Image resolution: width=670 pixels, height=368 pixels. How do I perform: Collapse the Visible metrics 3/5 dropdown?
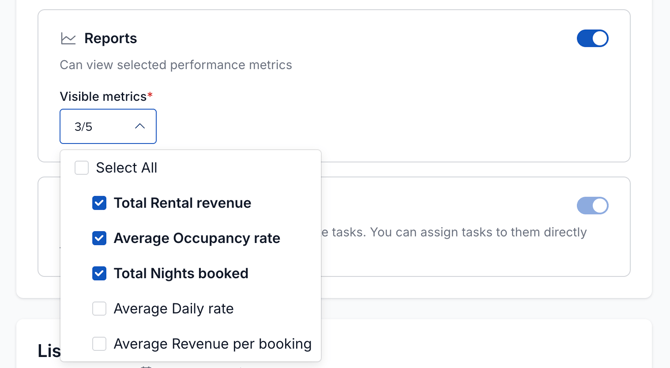pyautogui.click(x=108, y=127)
